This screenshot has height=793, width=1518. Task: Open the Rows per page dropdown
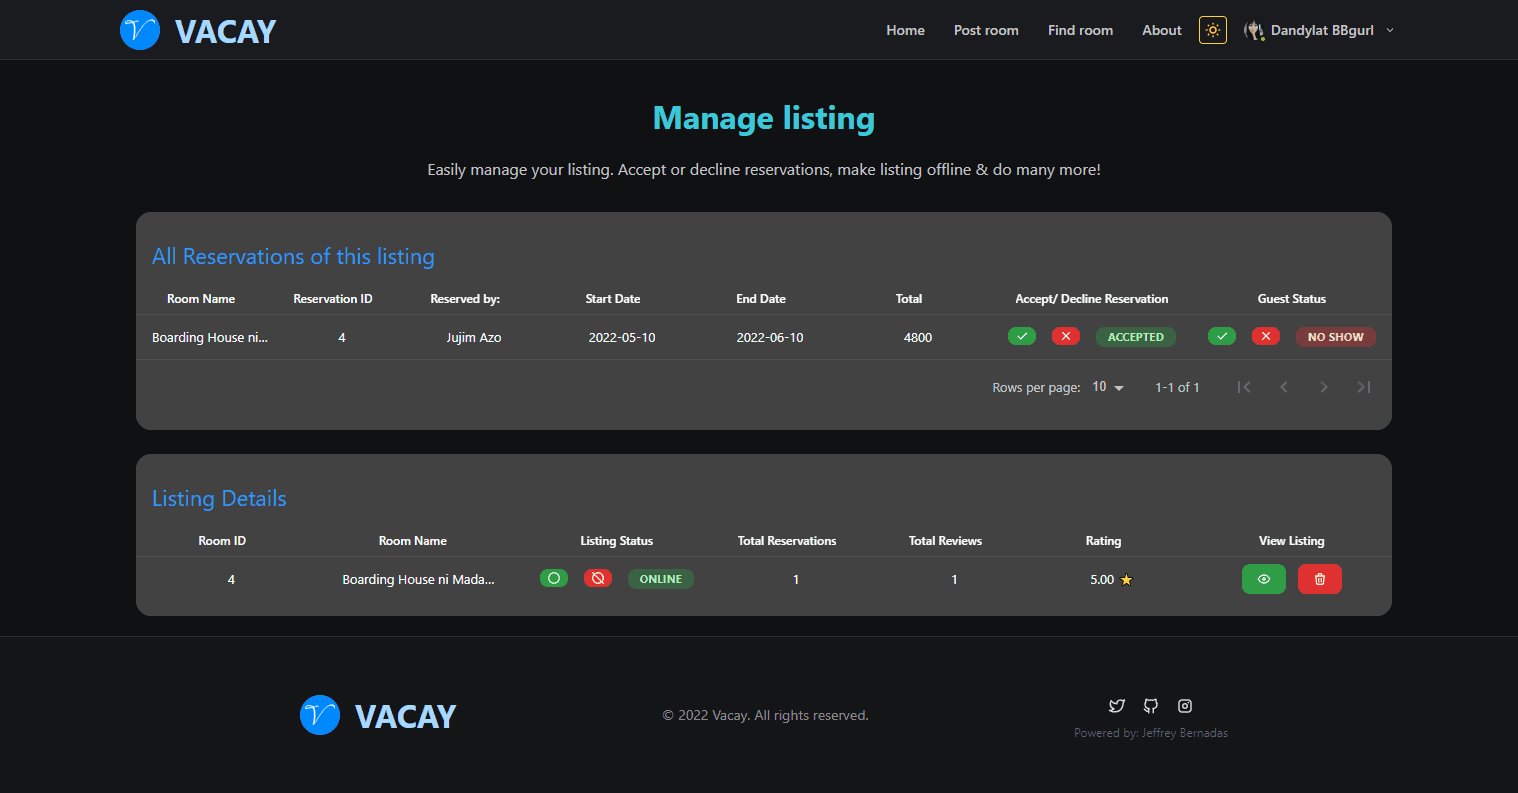[1108, 387]
